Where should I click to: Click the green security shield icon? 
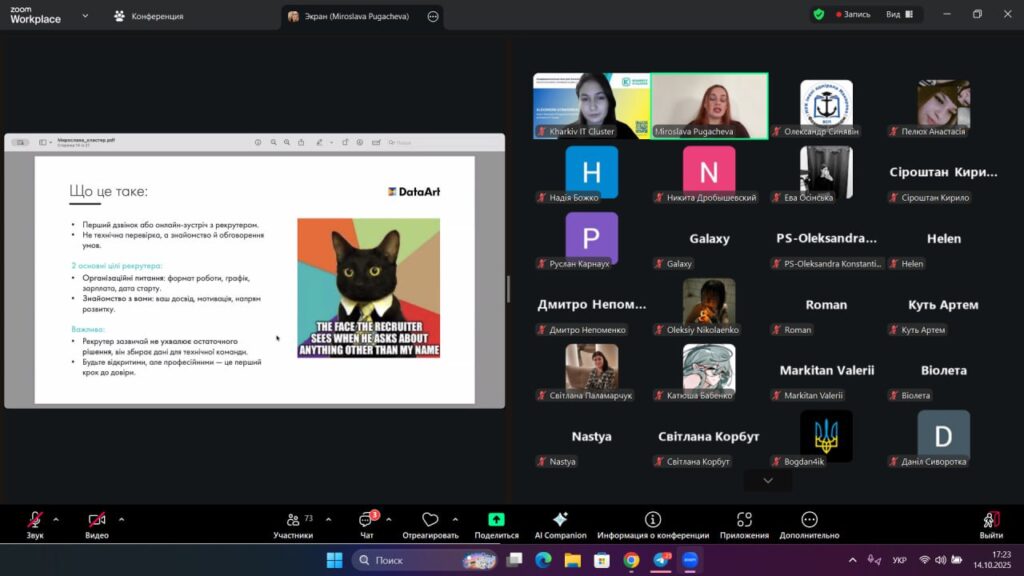coord(819,15)
